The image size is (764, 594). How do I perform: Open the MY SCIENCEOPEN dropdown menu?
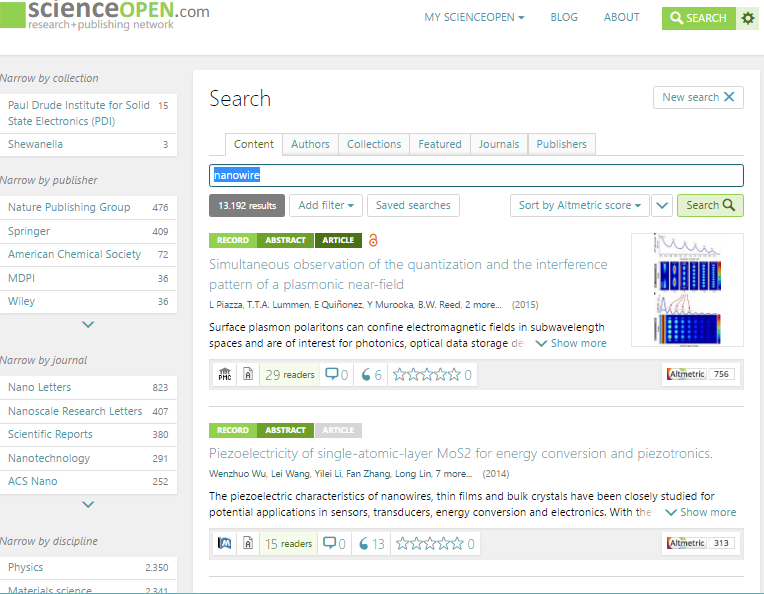pyautogui.click(x=474, y=18)
